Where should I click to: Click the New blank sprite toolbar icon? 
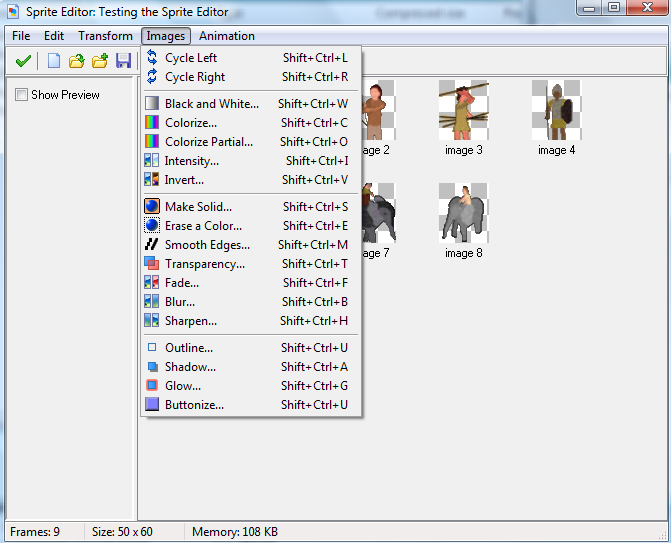click(x=53, y=61)
